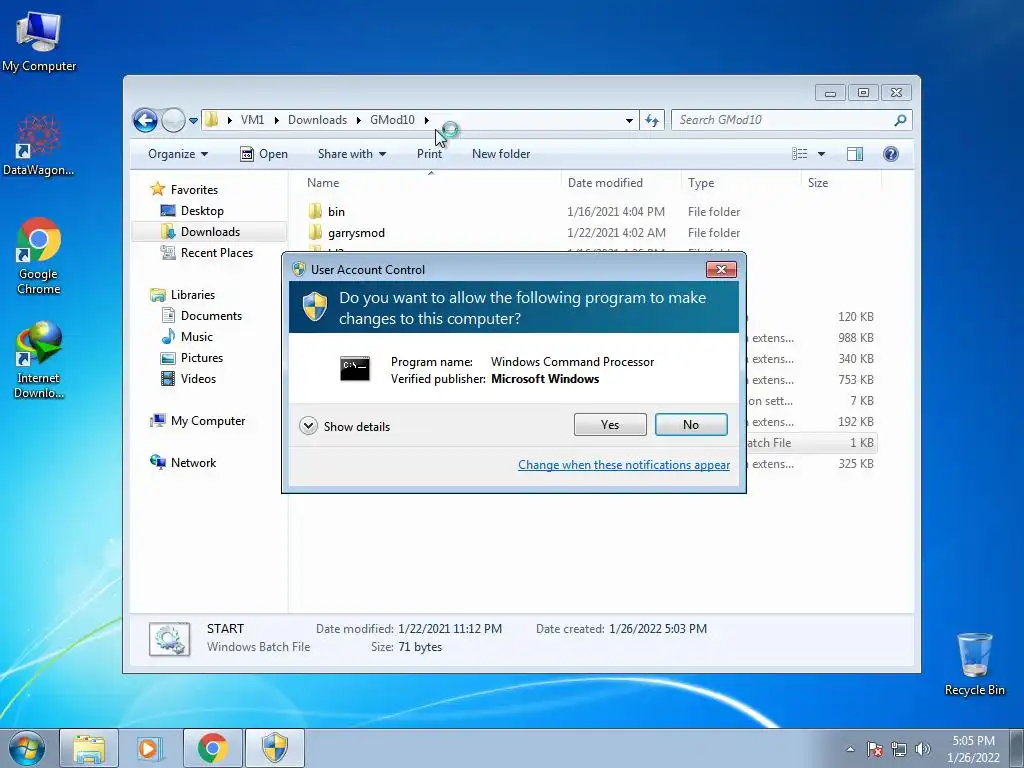Select Favorites in the navigation pane
Image resolution: width=1024 pixels, height=768 pixels.
pyautogui.click(x=194, y=190)
